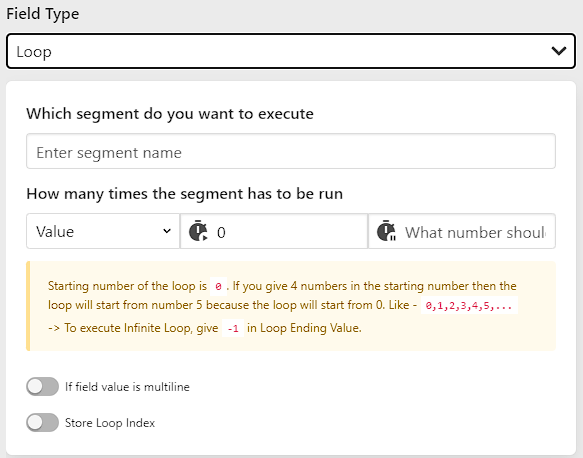583x458 pixels.
Task: Click the loop starting number field showing 0
Action: pos(274,231)
